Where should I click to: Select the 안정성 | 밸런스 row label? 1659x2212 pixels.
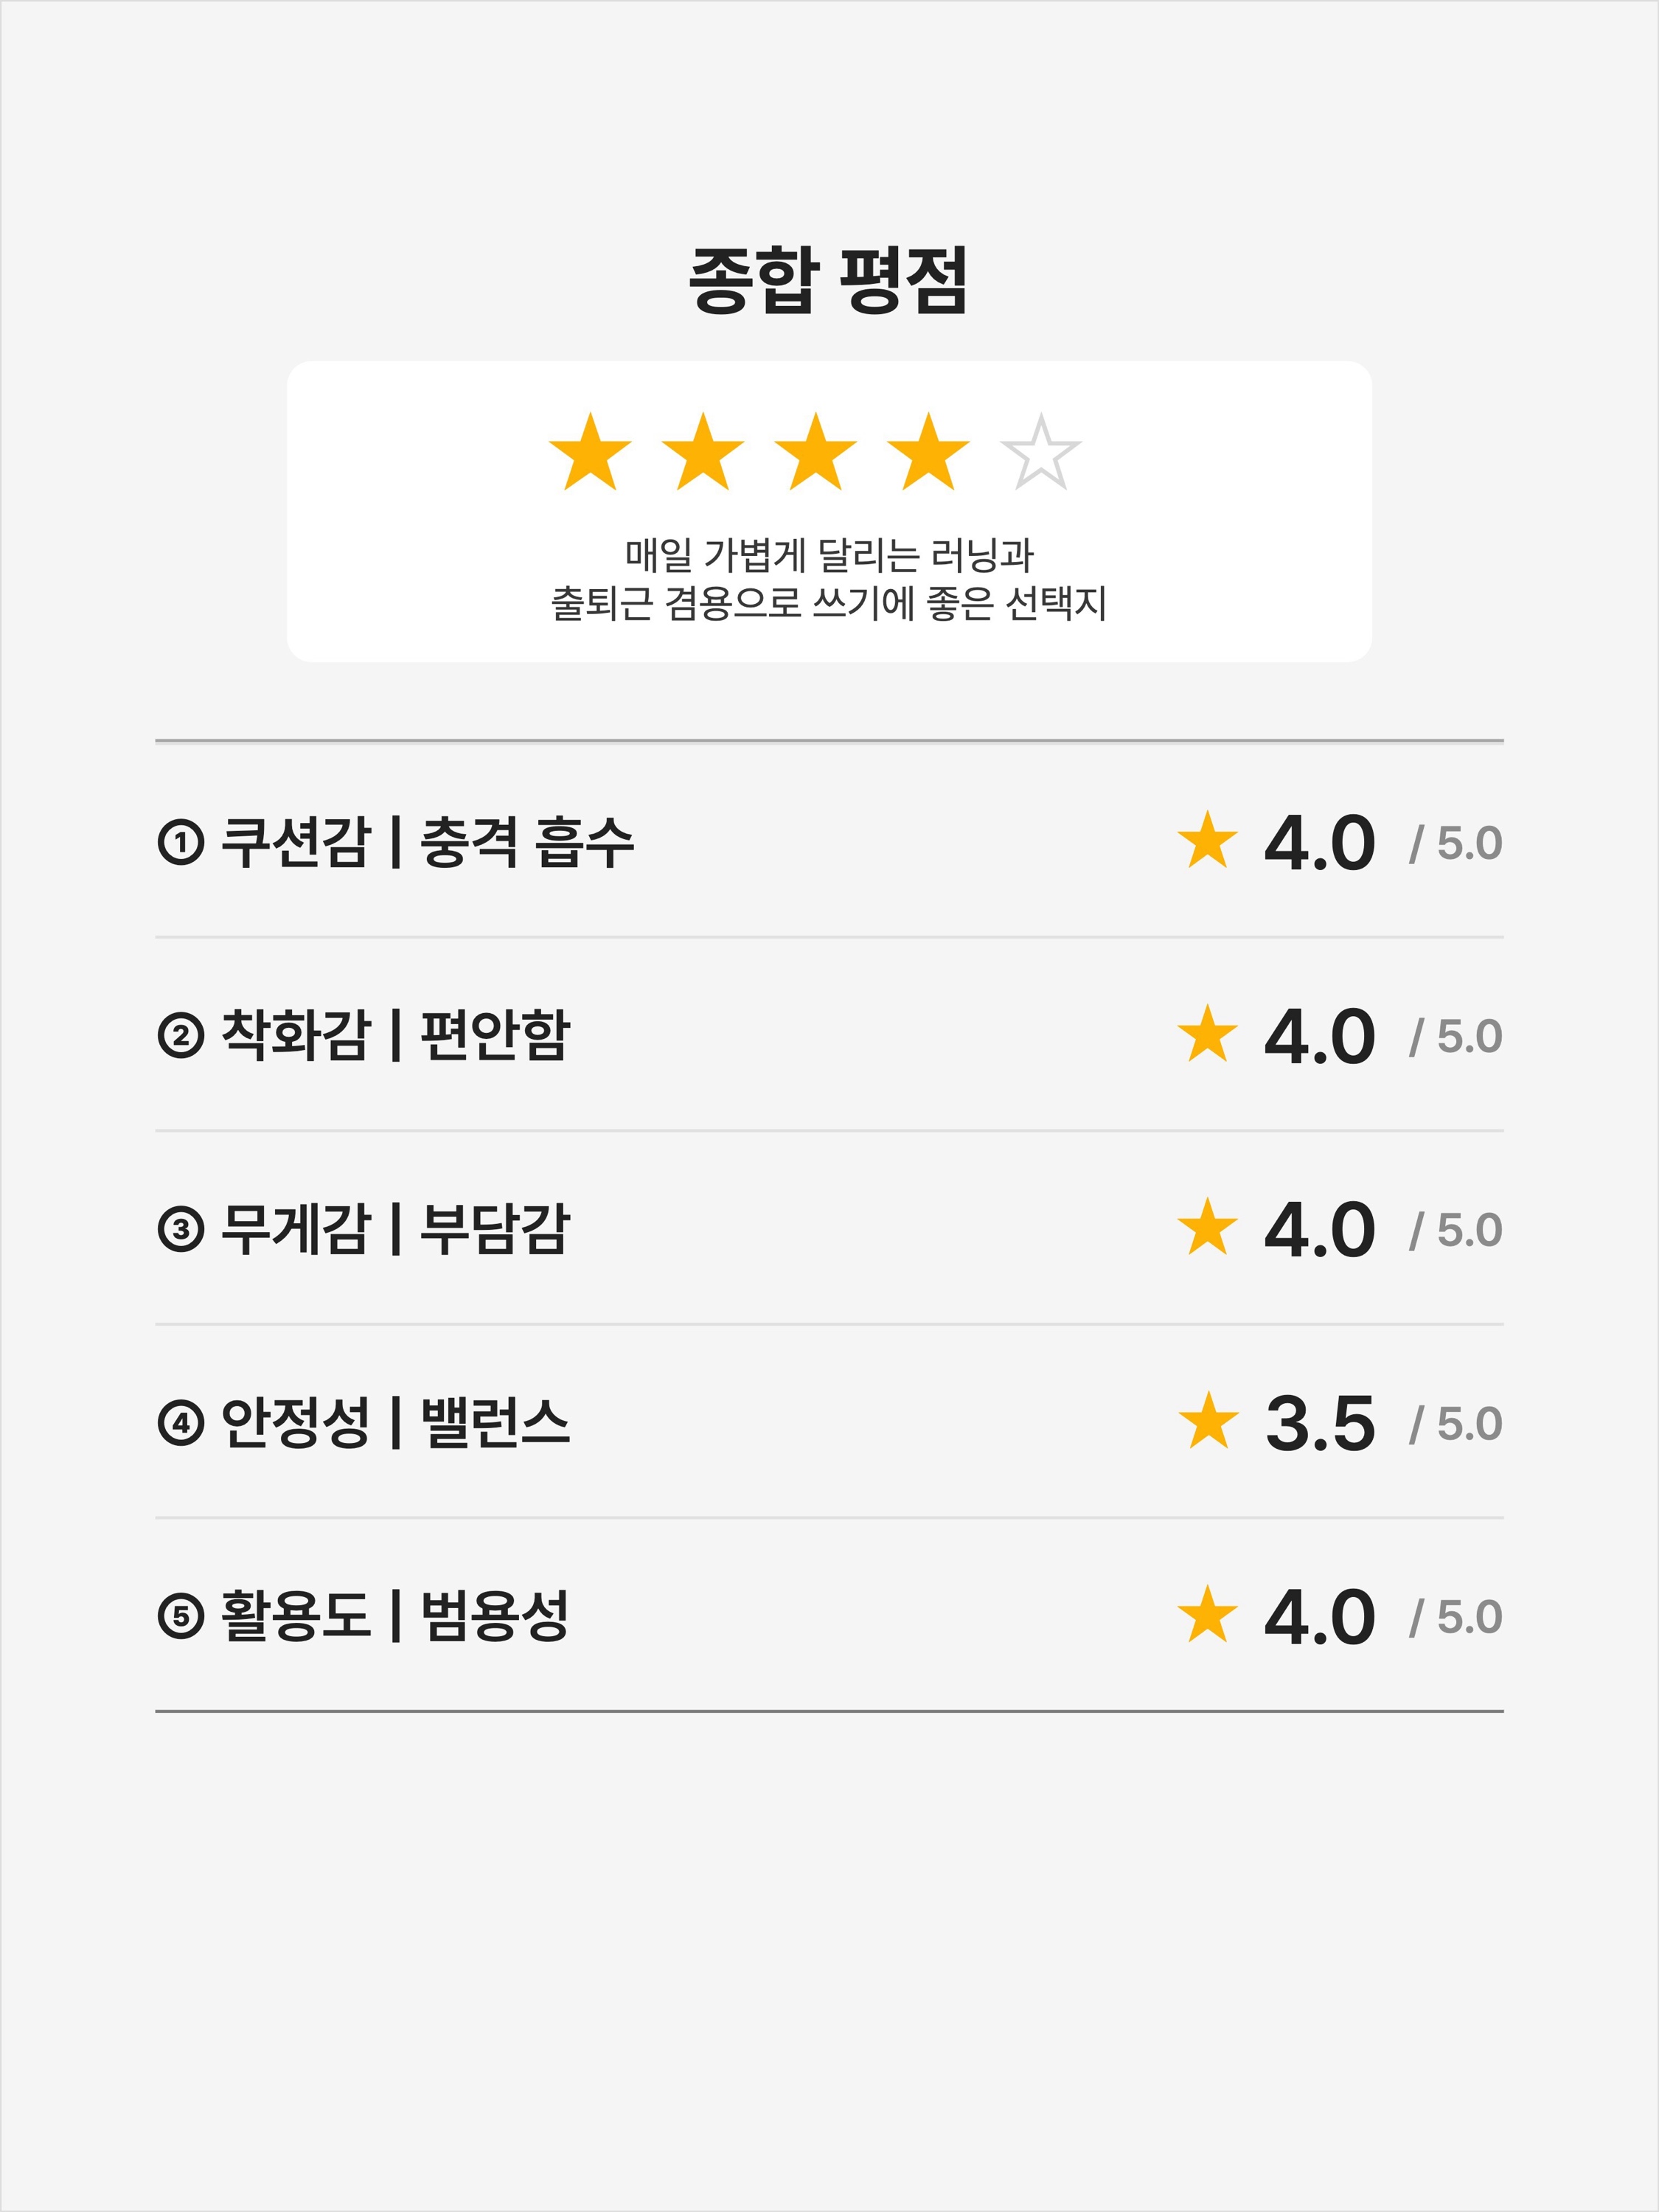coord(364,1422)
